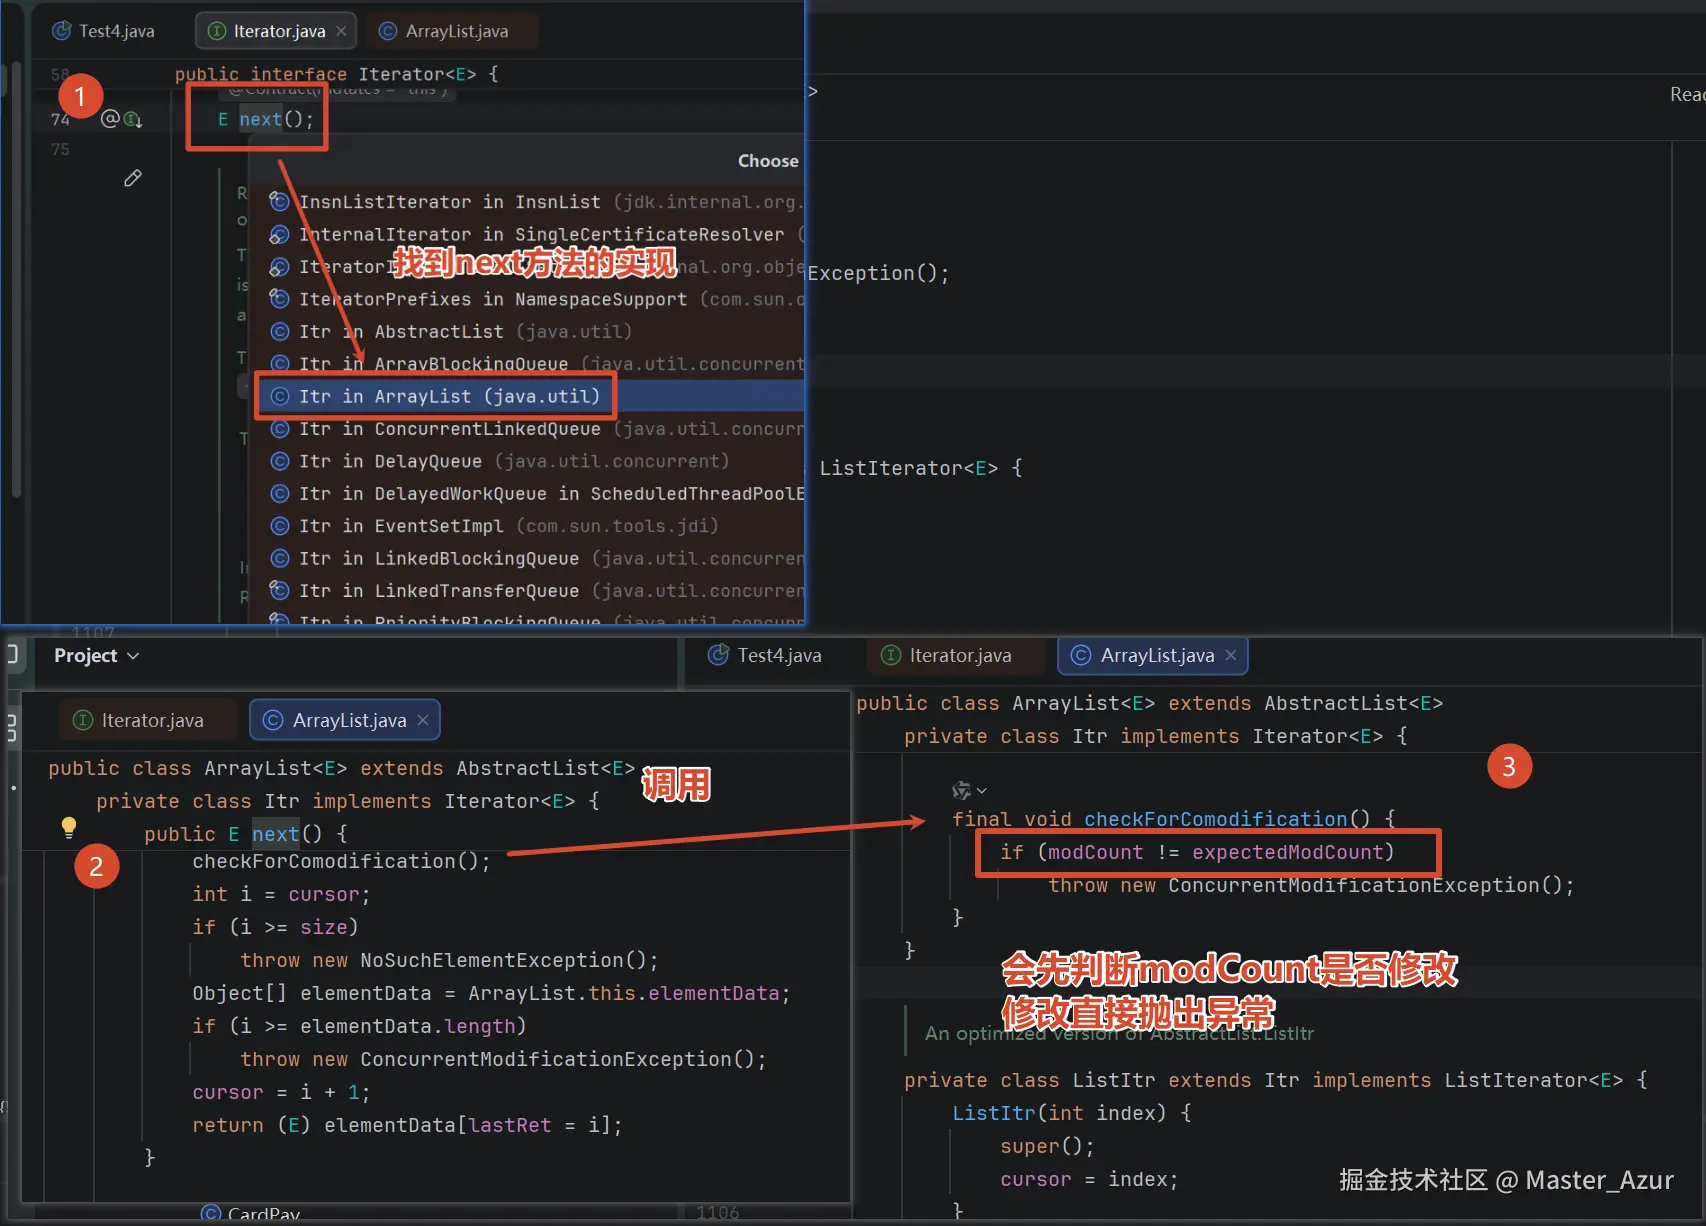Select Iterator.java tab in top editor
Image resolution: width=1706 pixels, height=1226 pixels.
point(278,31)
